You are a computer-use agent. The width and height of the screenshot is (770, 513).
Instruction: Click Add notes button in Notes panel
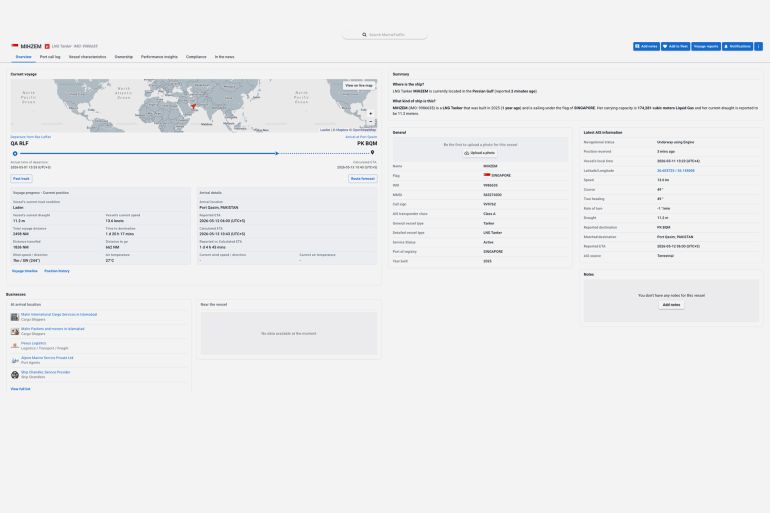coord(671,305)
